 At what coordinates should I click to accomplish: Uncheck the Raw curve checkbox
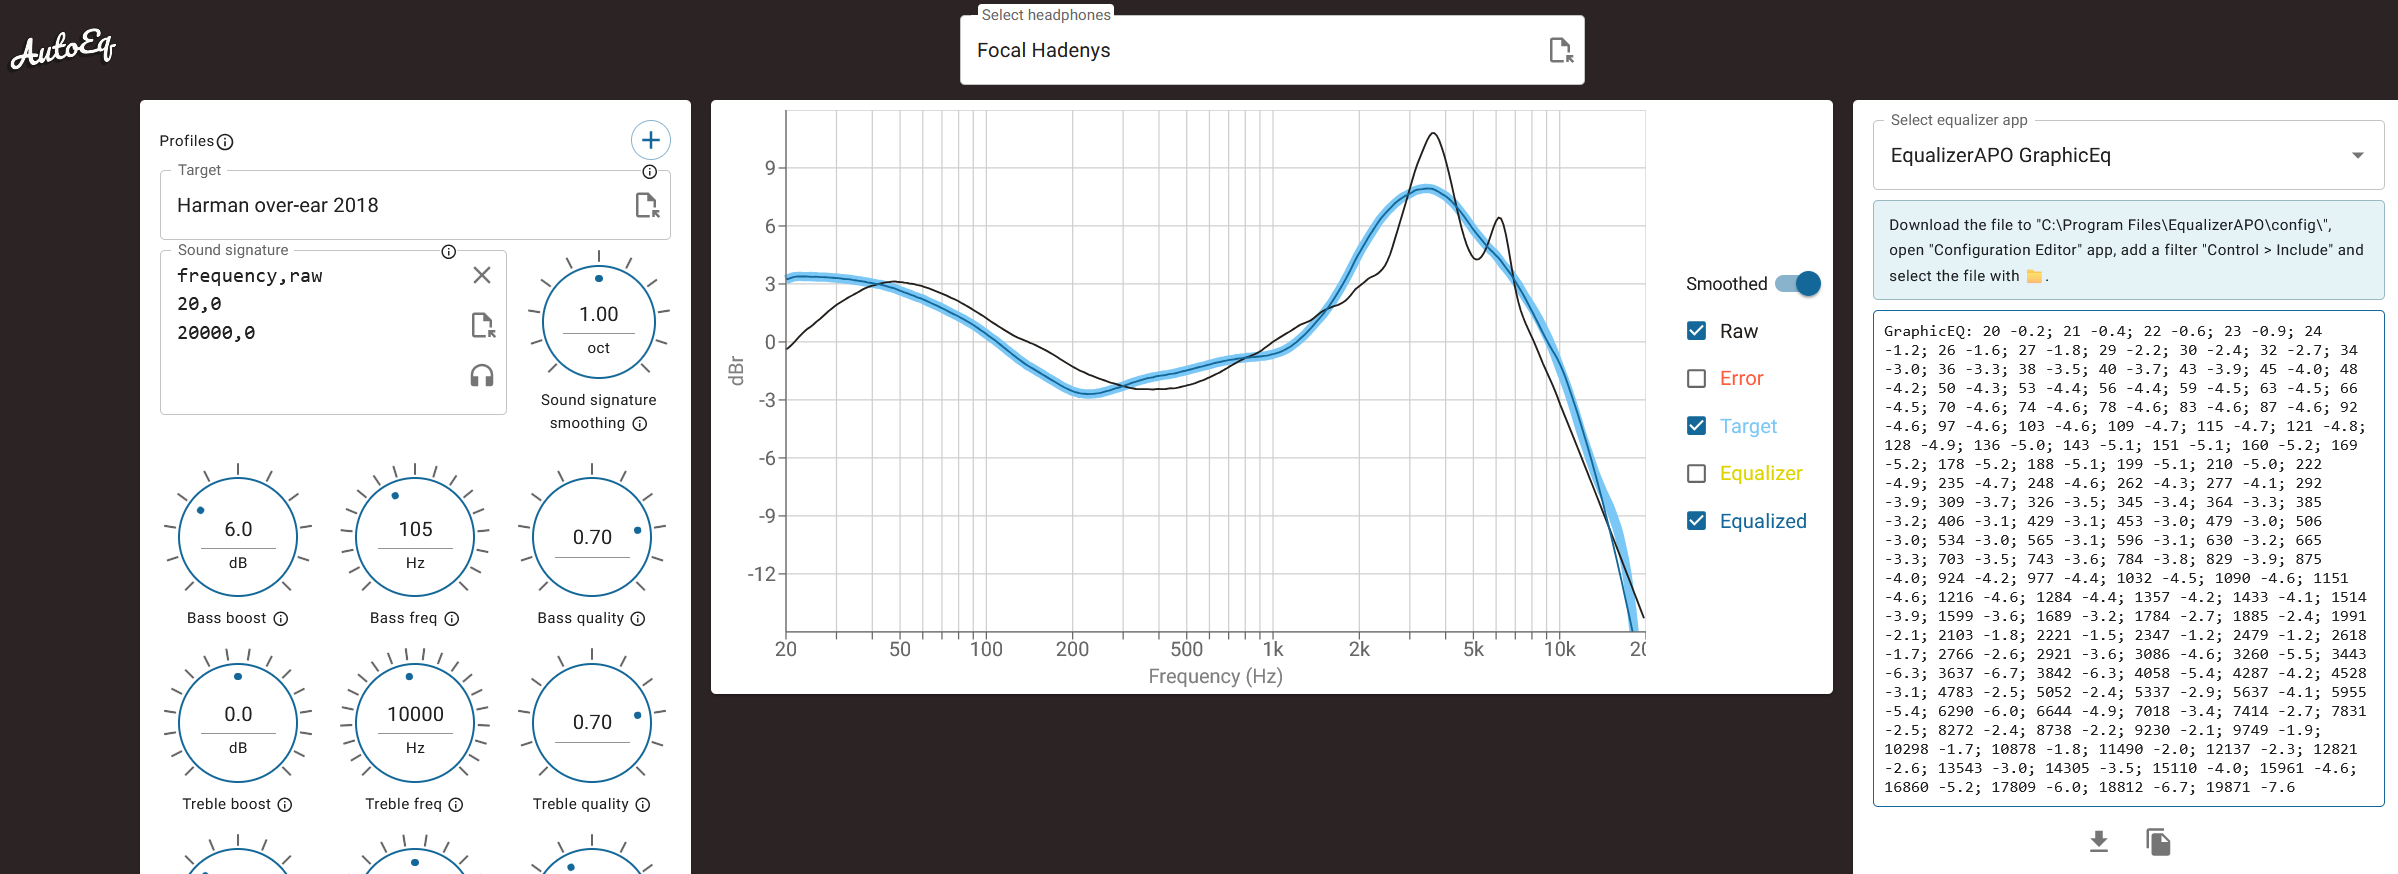1696,331
